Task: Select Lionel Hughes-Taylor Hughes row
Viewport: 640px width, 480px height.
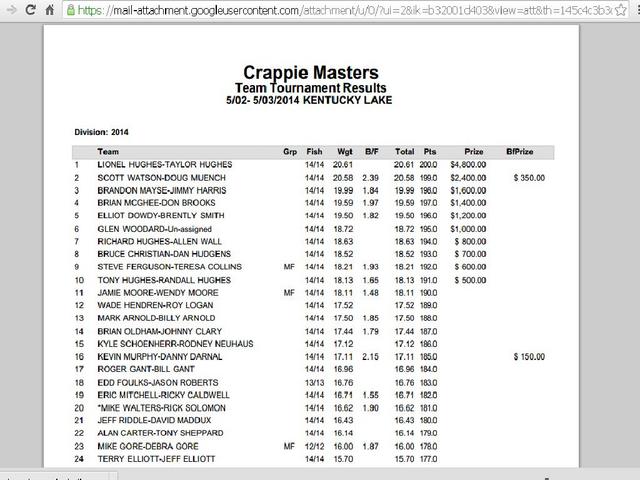Action: (313, 164)
